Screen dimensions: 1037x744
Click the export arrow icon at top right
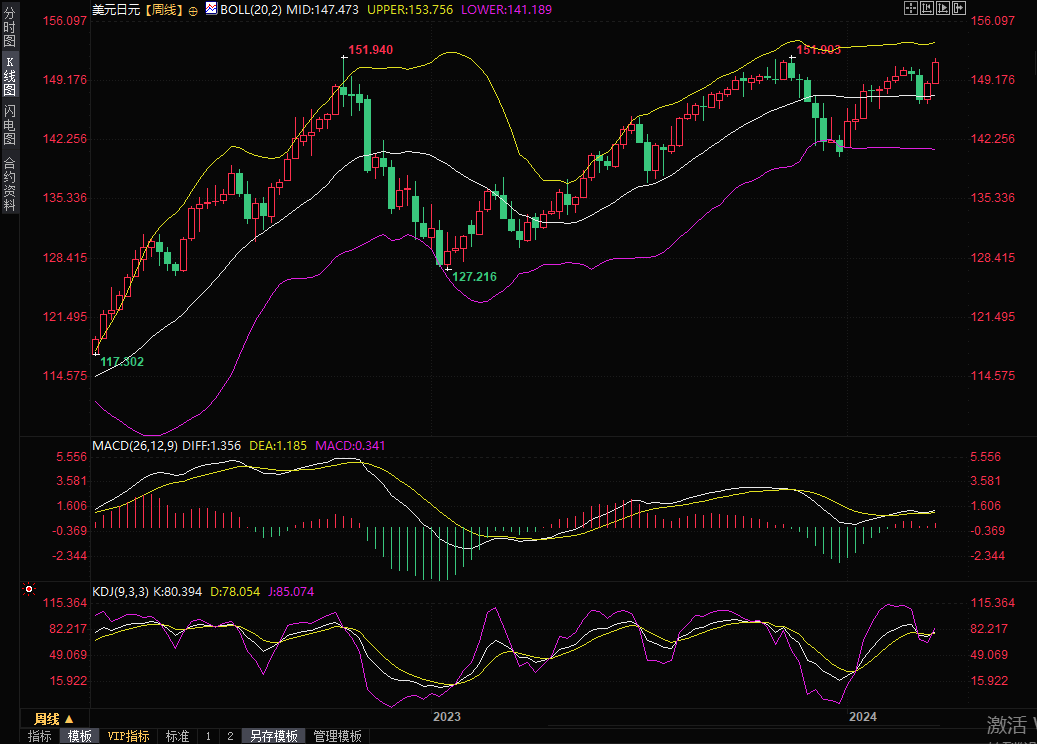point(958,8)
